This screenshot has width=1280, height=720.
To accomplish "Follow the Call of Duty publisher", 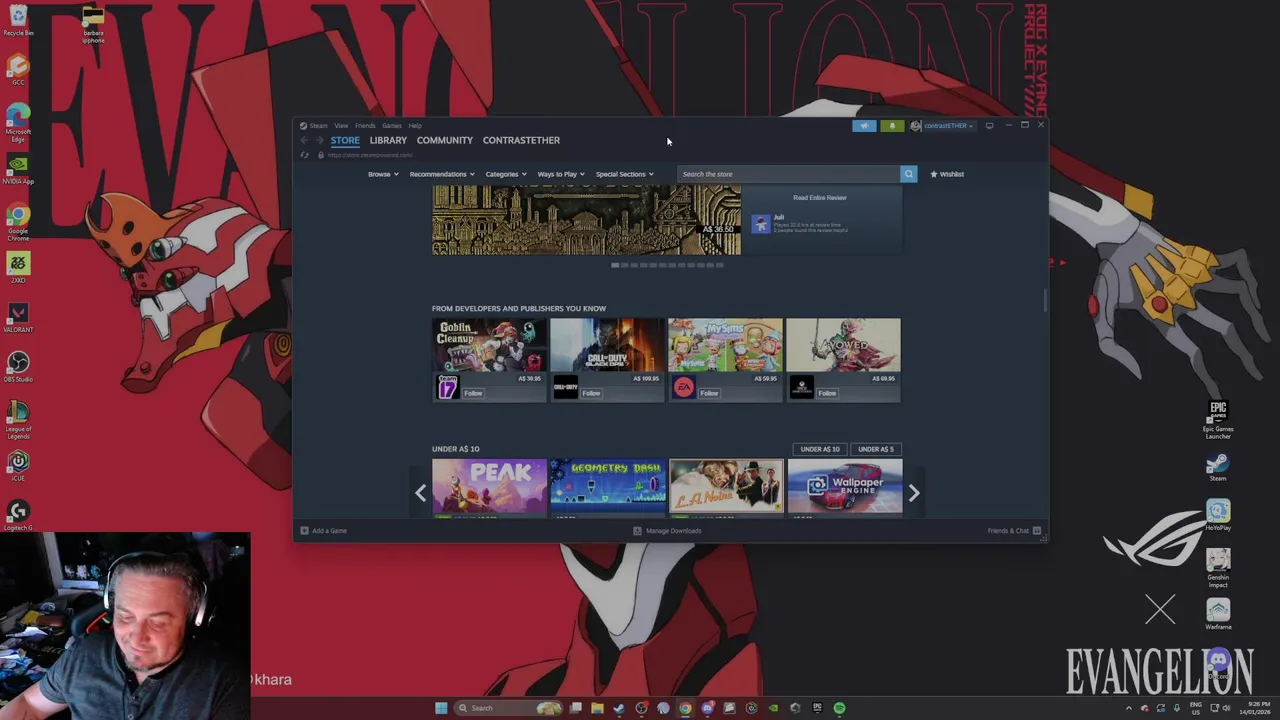I will click(x=591, y=393).
